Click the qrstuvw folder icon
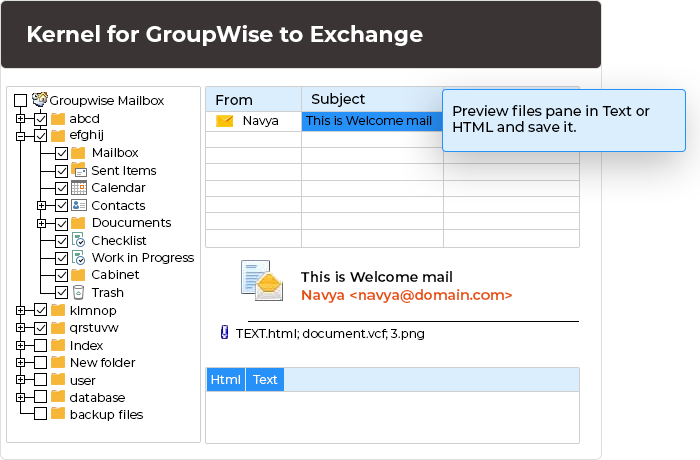 (x=58, y=328)
